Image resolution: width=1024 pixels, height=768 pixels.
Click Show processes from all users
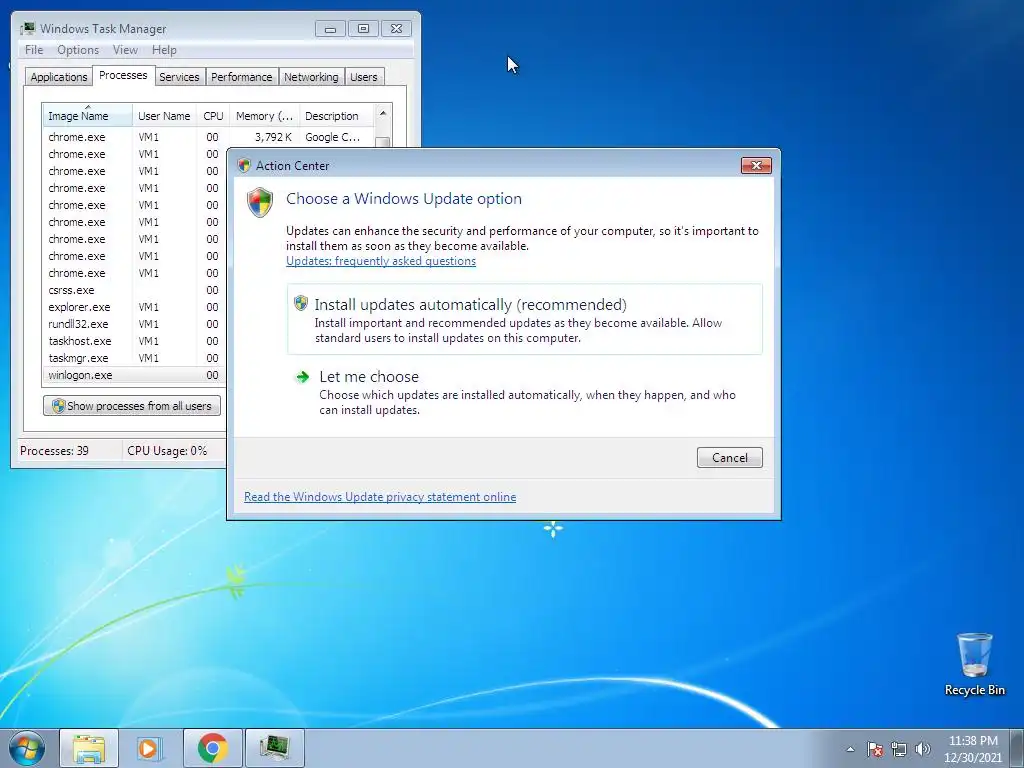(132, 406)
